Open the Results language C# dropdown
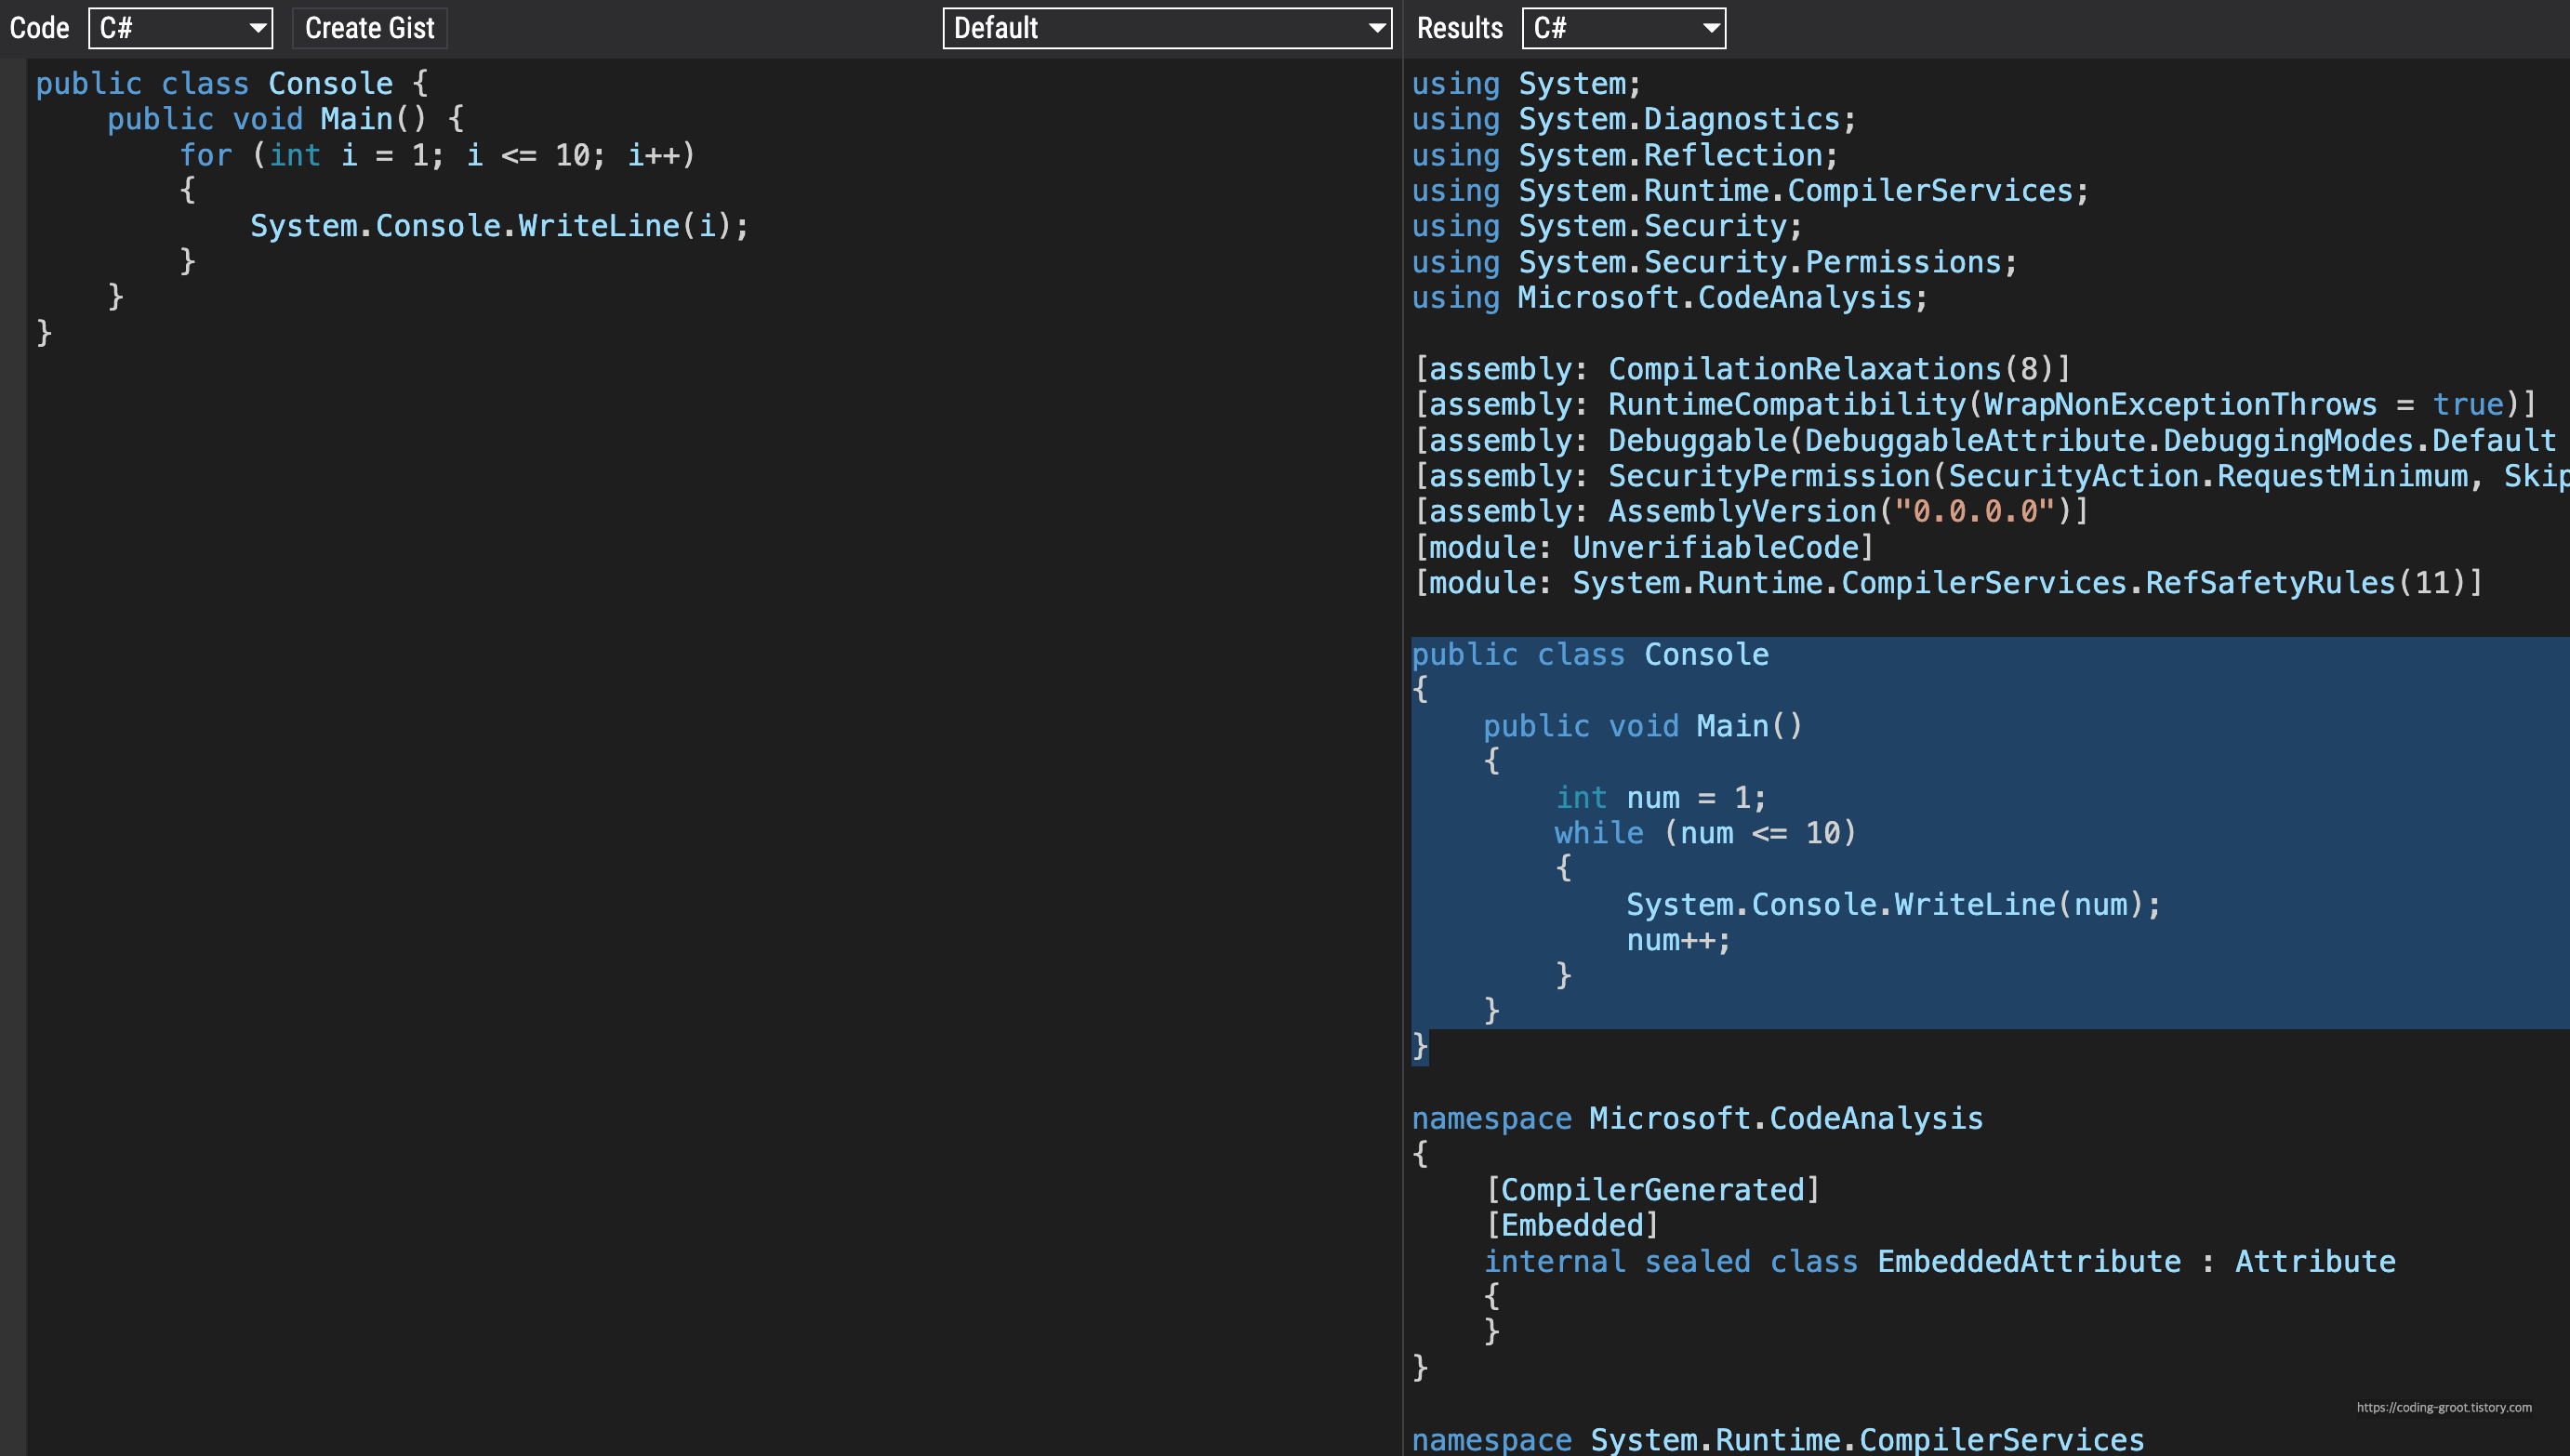 click(x=1623, y=28)
